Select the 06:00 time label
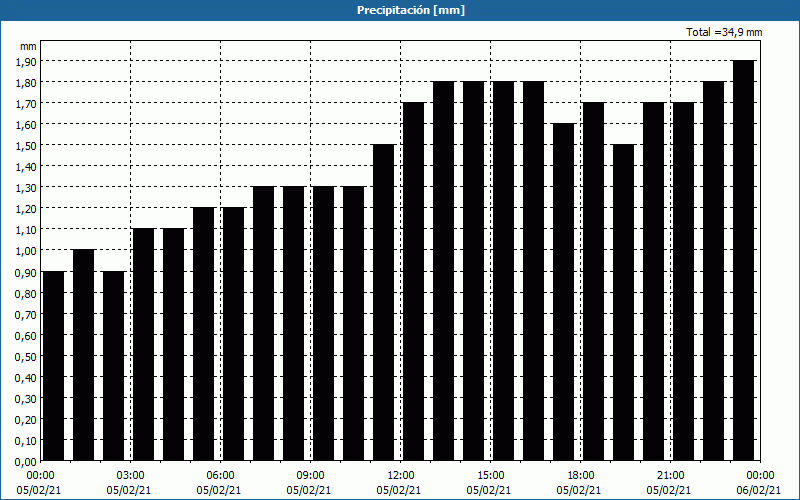The height and width of the screenshot is (500, 800). tap(221, 476)
